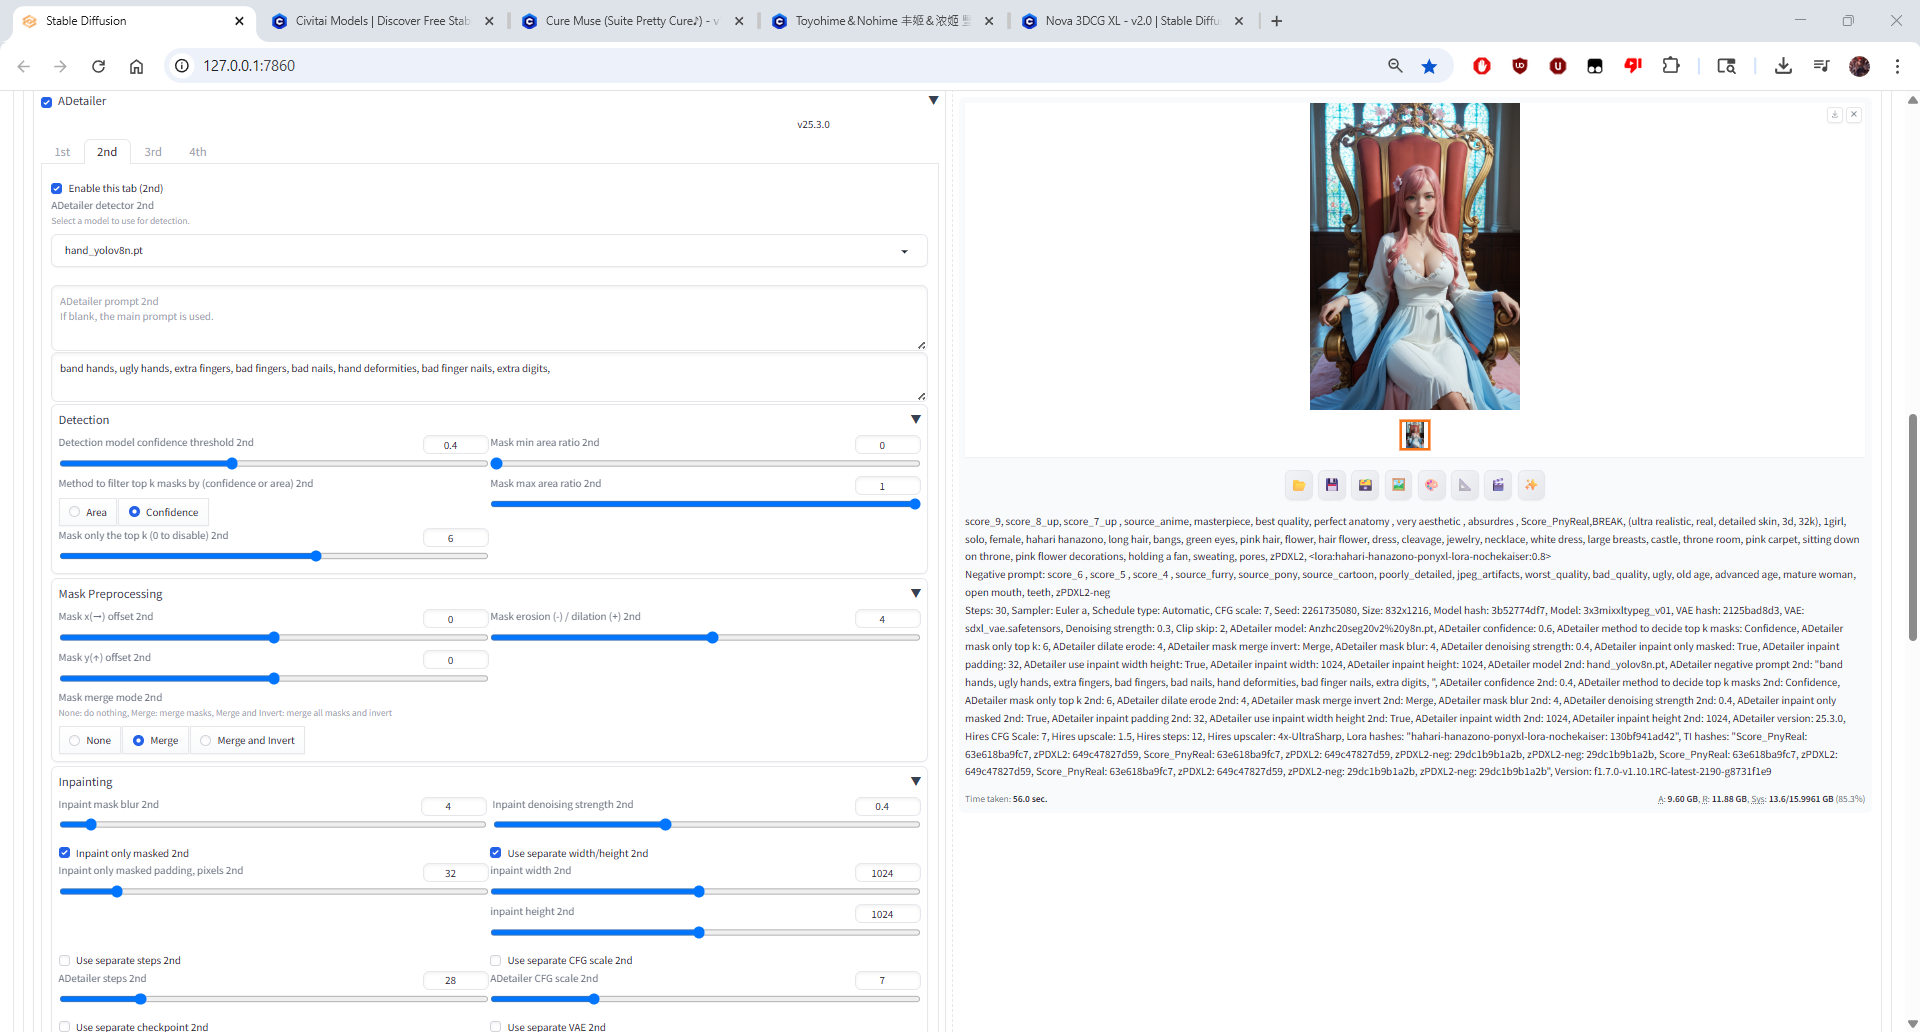Screen dimensions: 1920x1032
Task: Close the gallery preview with small X
Action: pyautogui.click(x=1854, y=115)
